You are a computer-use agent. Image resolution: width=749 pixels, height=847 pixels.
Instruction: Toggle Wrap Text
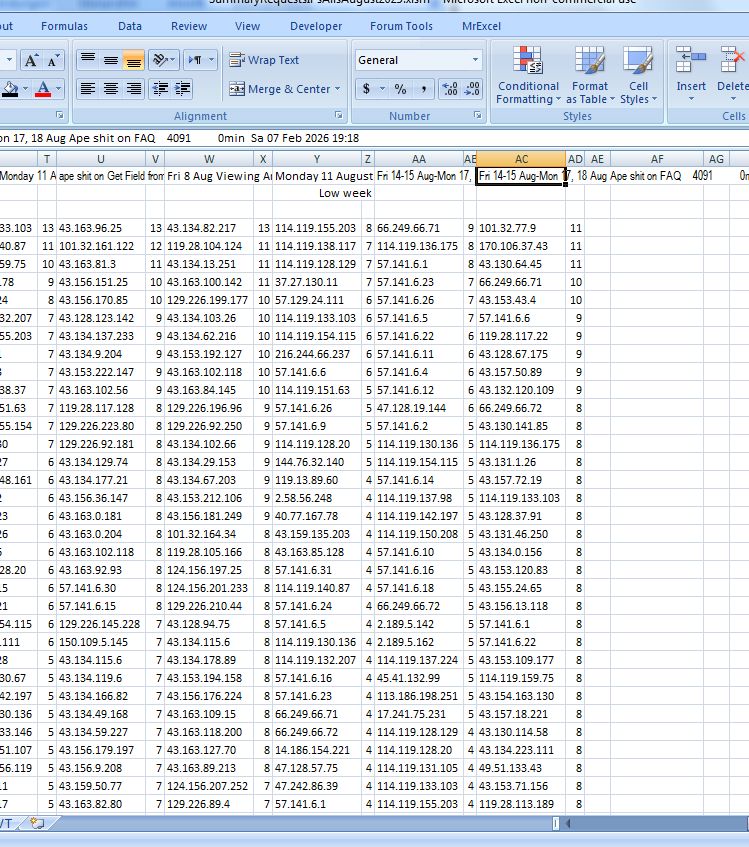[264, 60]
